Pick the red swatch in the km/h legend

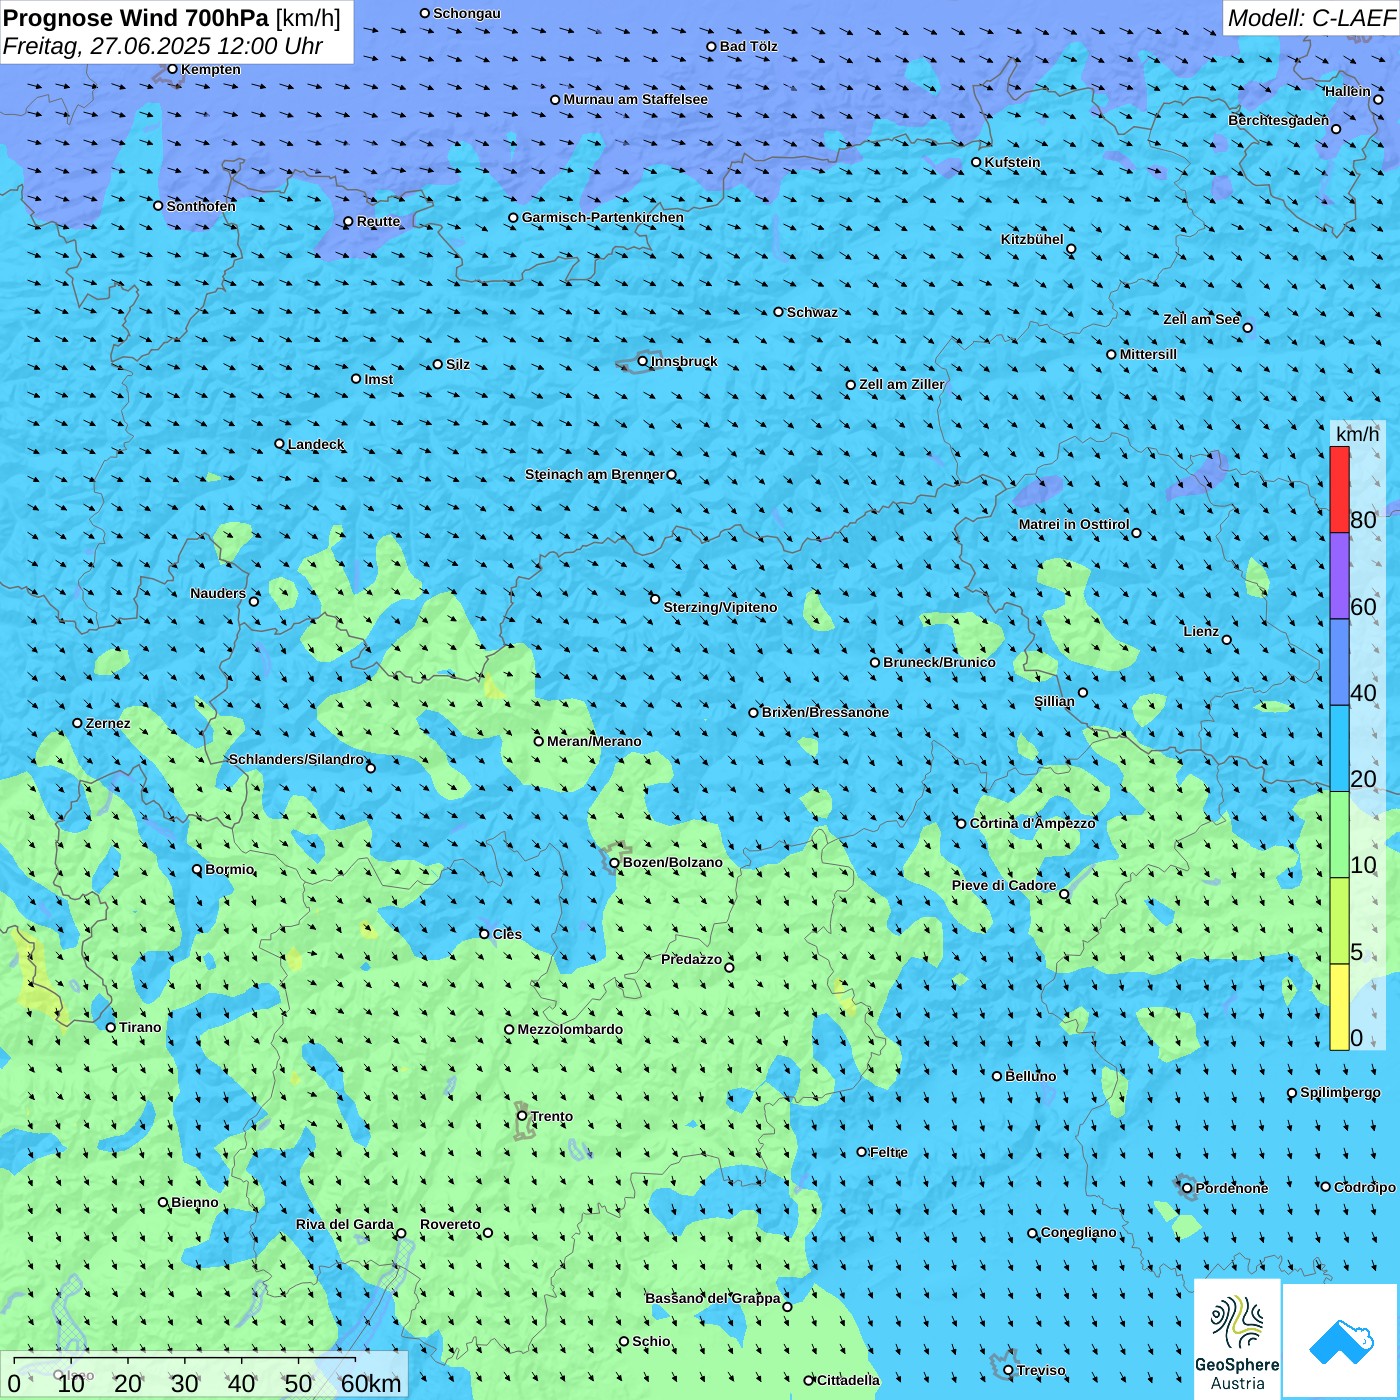pos(1339,489)
